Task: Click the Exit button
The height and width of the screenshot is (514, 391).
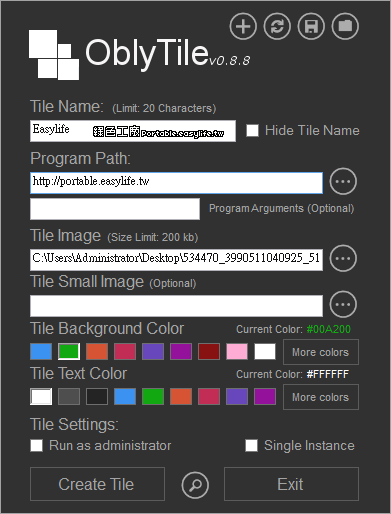Action: click(291, 484)
